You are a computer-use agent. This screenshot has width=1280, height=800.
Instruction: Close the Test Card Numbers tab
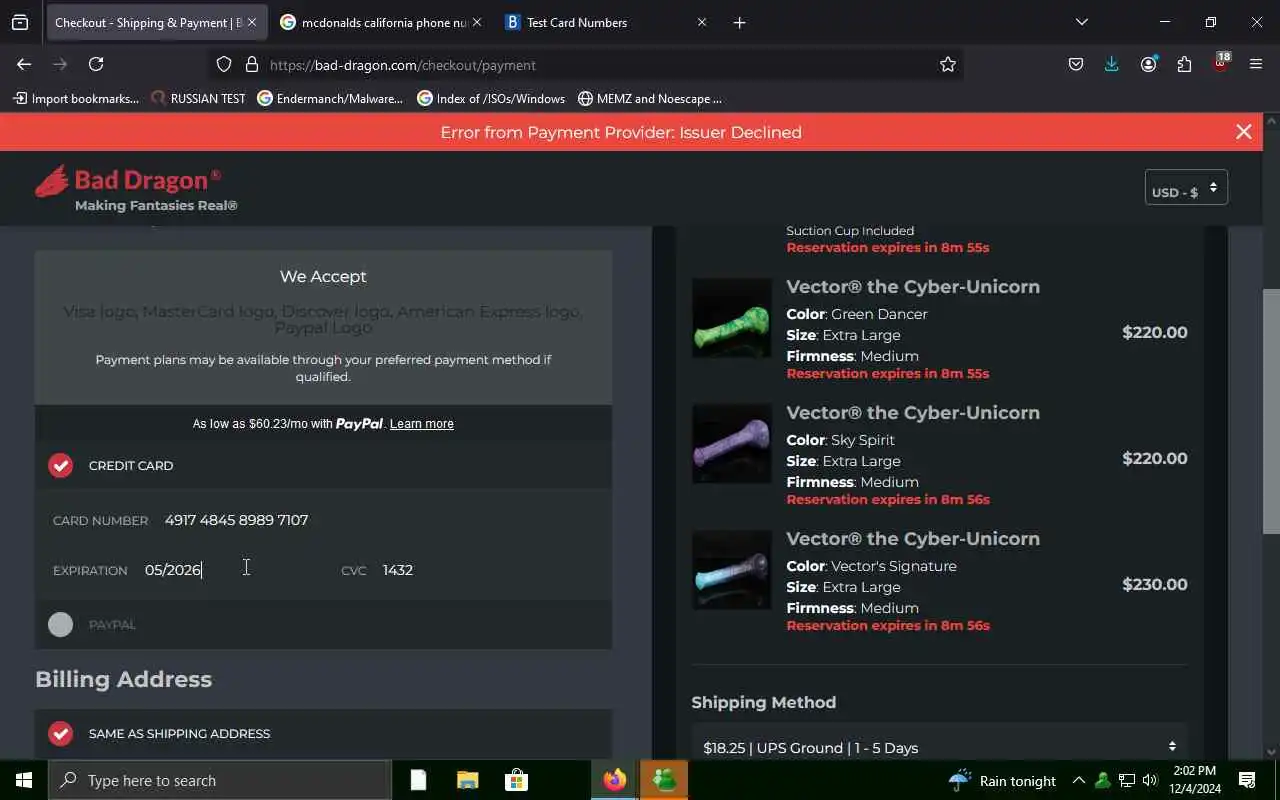(701, 22)
